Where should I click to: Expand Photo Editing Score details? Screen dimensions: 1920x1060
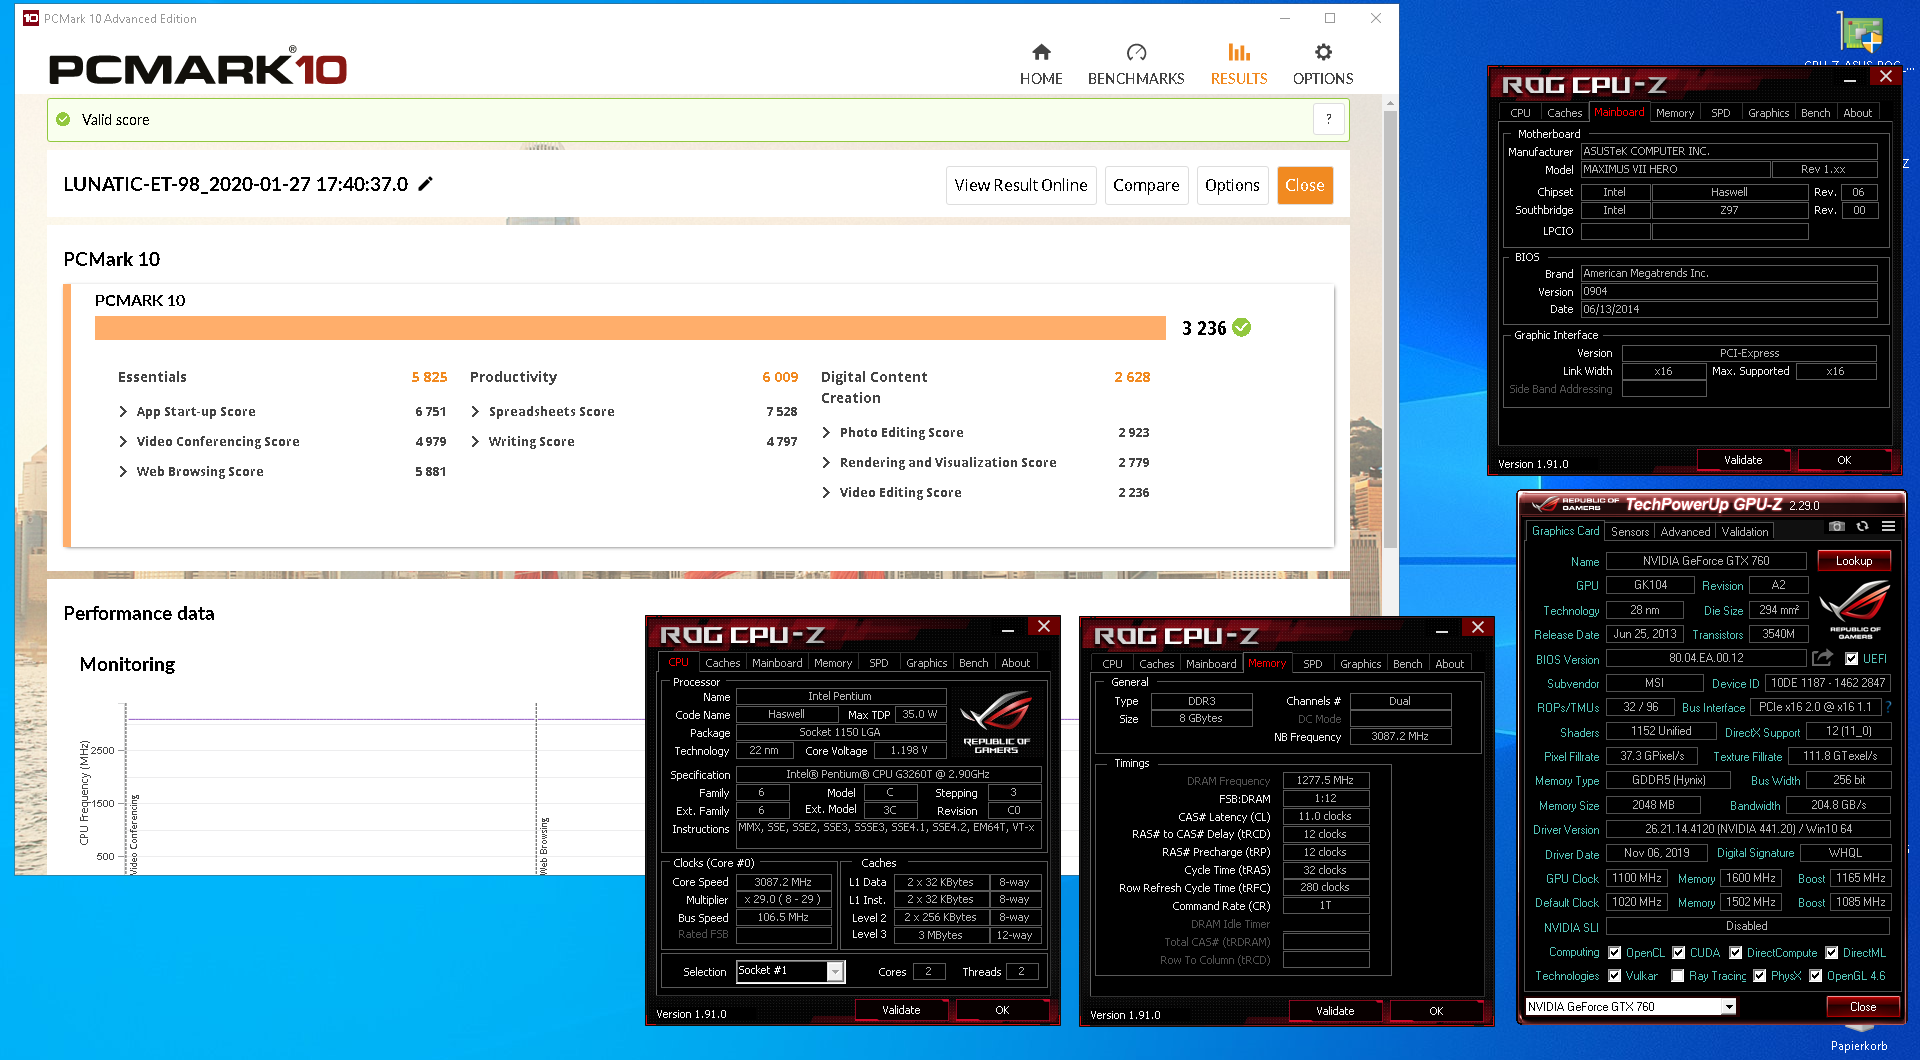point(826,432)
